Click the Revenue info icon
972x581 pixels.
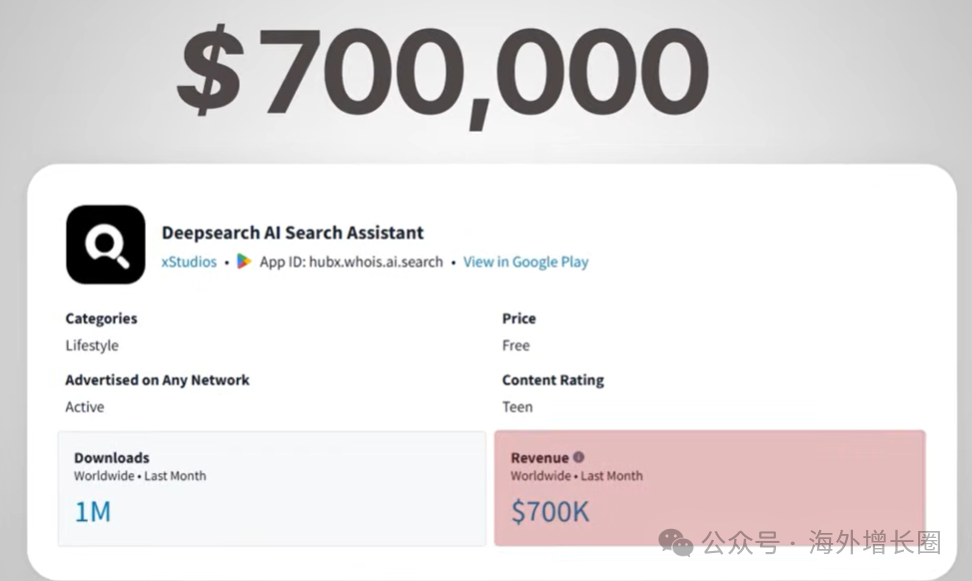pyautogui.click(x=579, y=457)
